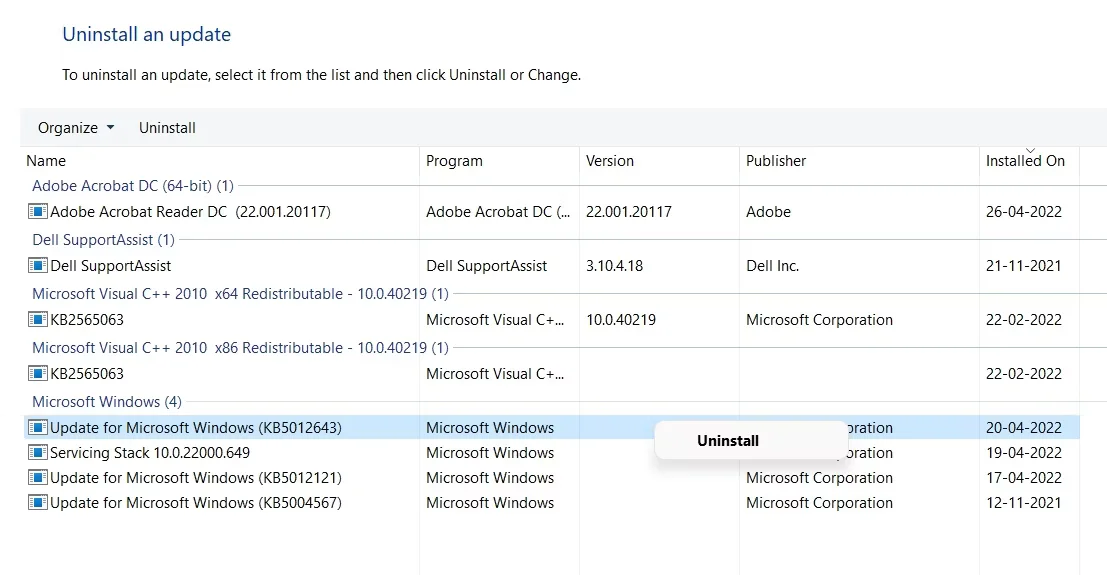
Task: Click the Servicing Stack 10.0.22000.649 icon
Action: coord(38,453)
